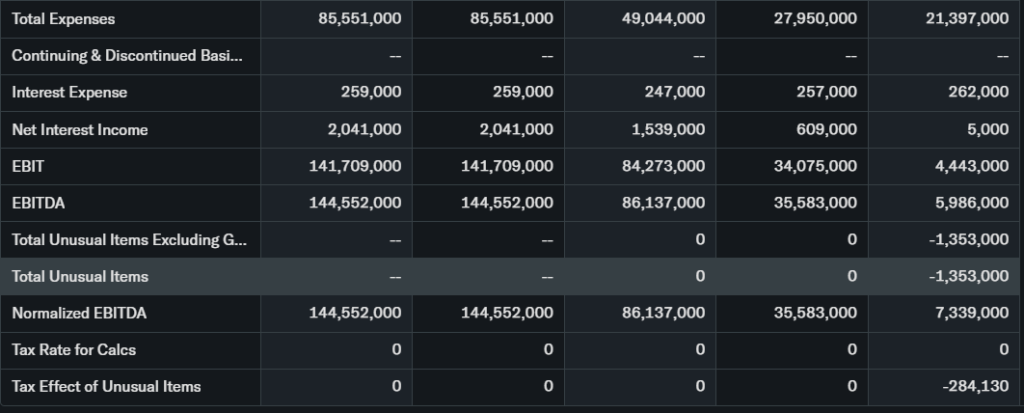This screenshot has height=413, width=1024.
Task: Click the Total Expenses value 49,044,000
Action: coord(663,19)
